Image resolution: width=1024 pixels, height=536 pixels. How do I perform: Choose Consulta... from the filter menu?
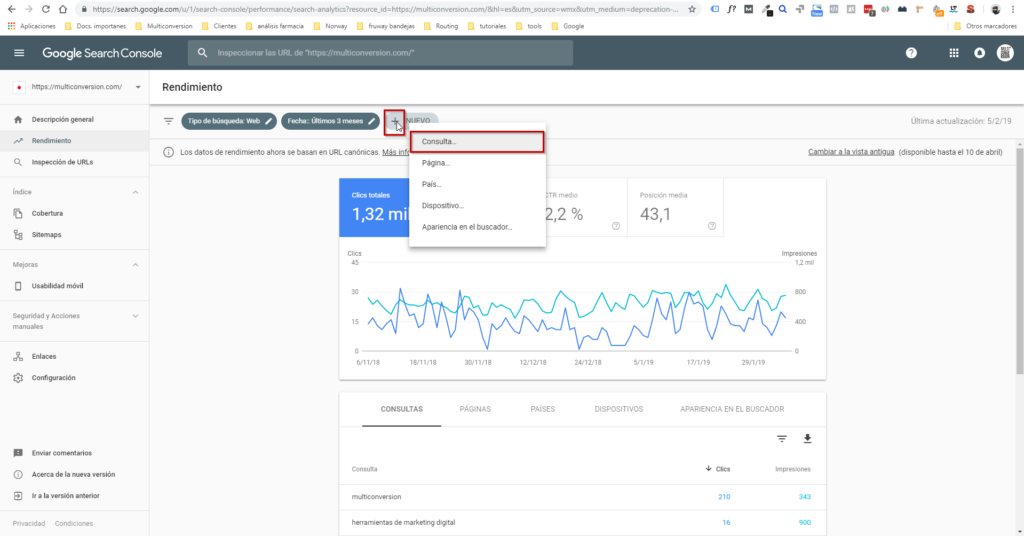click(477, 142)
